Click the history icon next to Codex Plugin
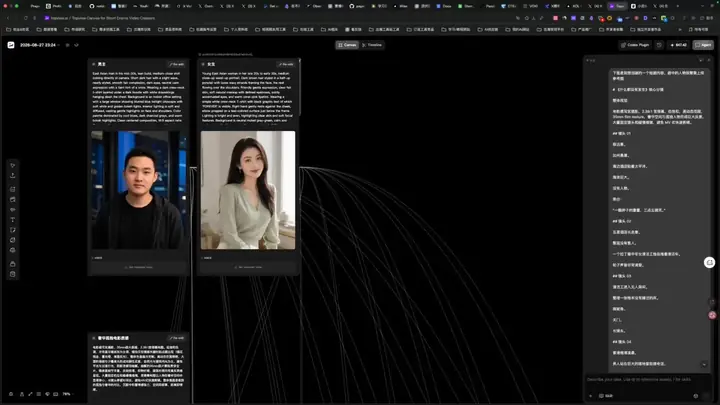Image resolution: width=720 pixels, height=405 pixels. (659, 45)
